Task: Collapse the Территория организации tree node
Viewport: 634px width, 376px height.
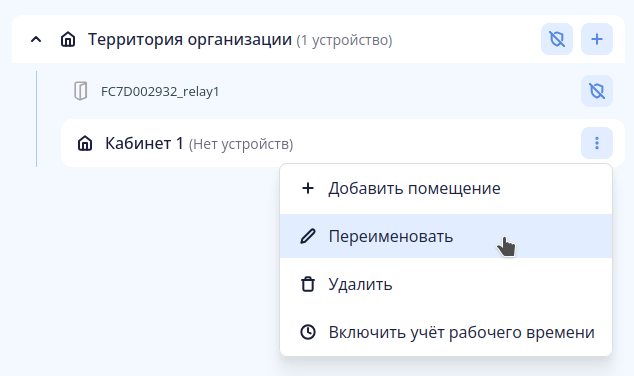Action: (x=36, y=40)
